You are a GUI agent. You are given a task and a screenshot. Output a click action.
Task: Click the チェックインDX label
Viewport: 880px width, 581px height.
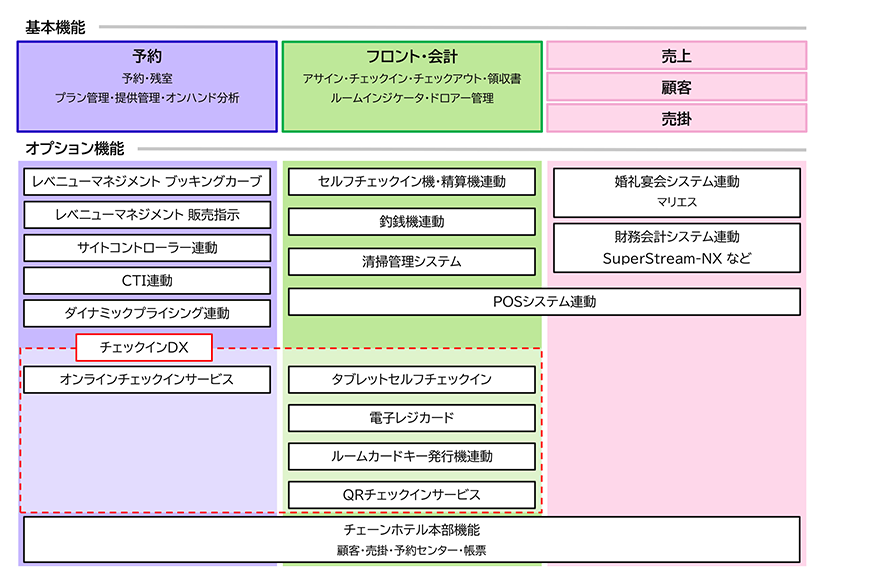(x=144, y=347)
